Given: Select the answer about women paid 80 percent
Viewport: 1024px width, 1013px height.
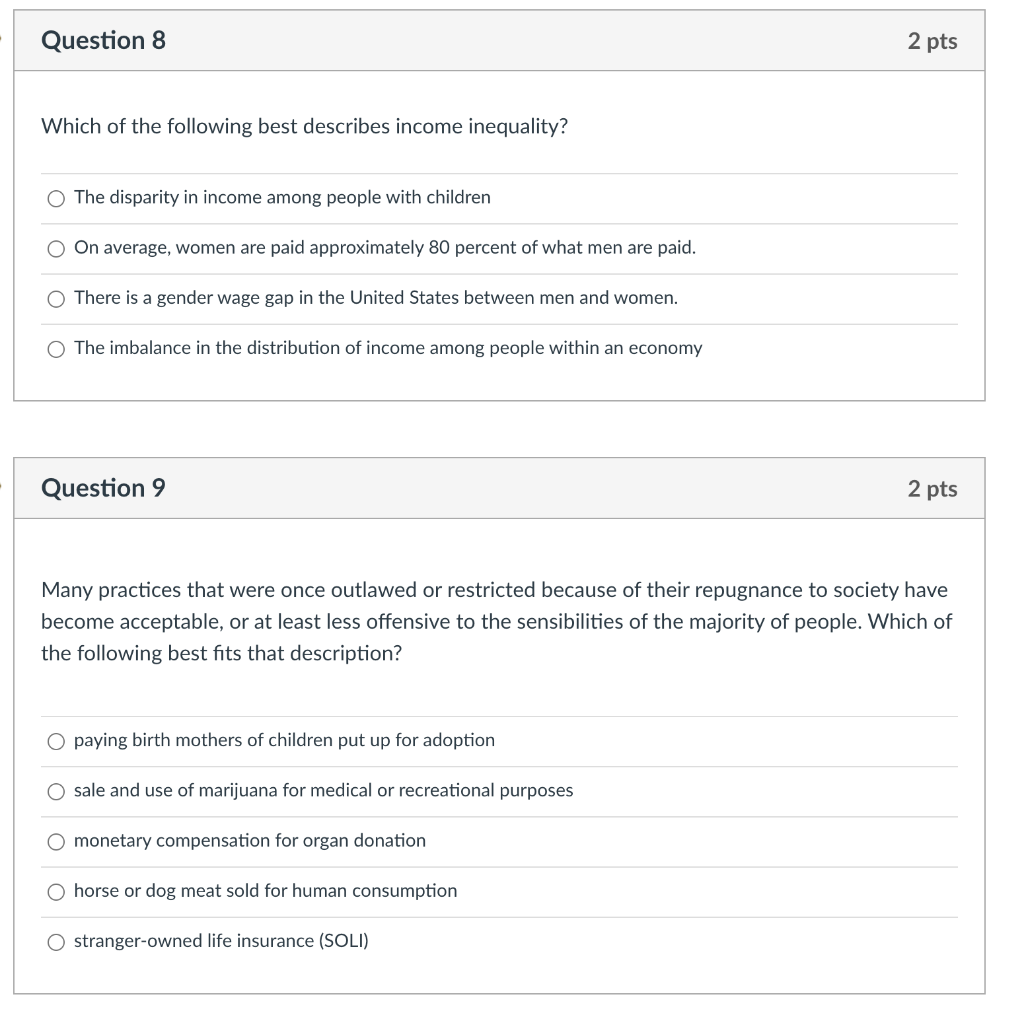Looking at the screenshot, I should point(57,248).
